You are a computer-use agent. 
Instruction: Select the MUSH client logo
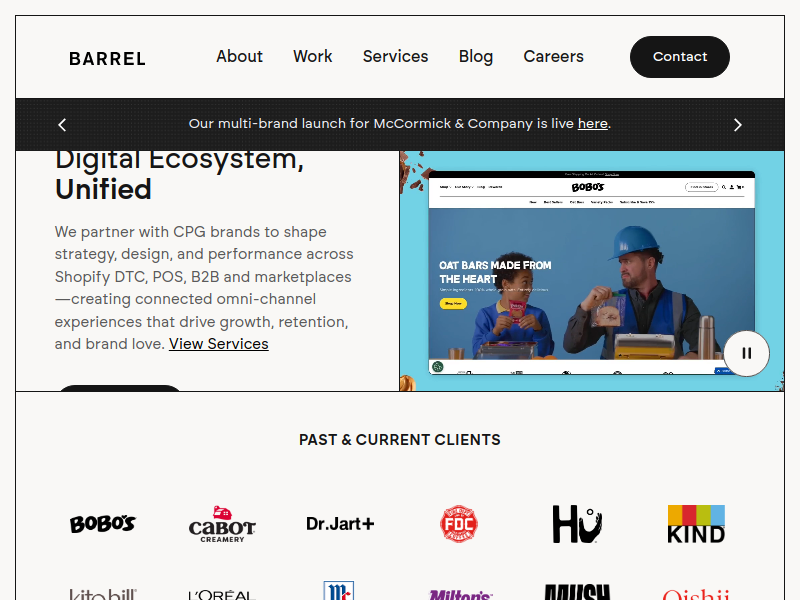click(578, 592)
